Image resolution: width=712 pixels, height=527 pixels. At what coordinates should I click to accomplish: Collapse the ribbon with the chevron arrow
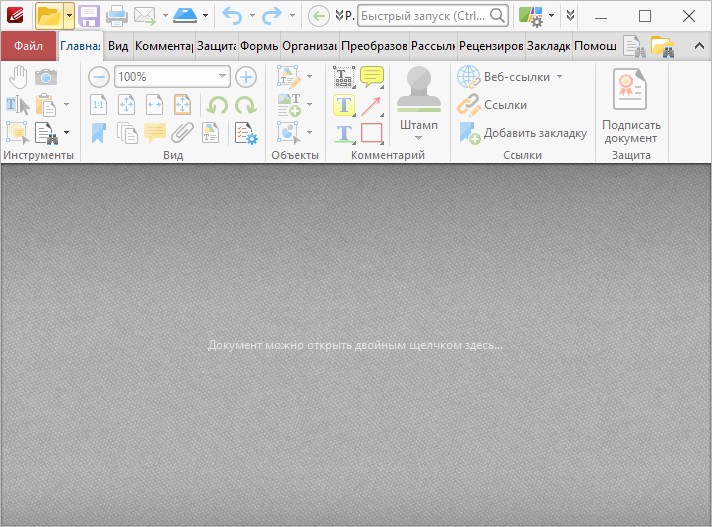[x=698, y=46]
